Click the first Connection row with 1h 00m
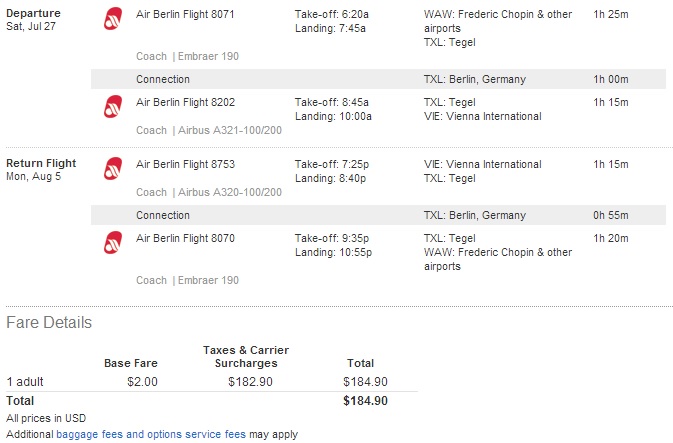The width and height of the screenshot is (673, 443). [378, 79]
